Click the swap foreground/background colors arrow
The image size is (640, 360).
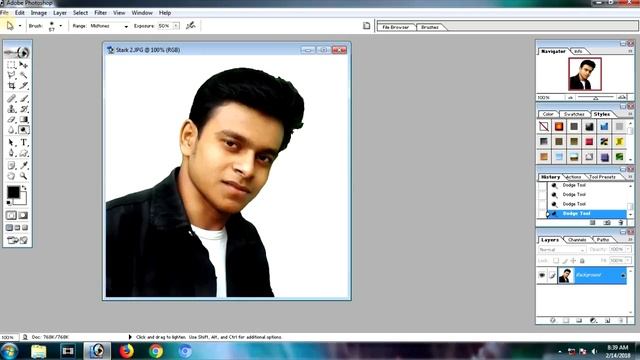[24, 187]
